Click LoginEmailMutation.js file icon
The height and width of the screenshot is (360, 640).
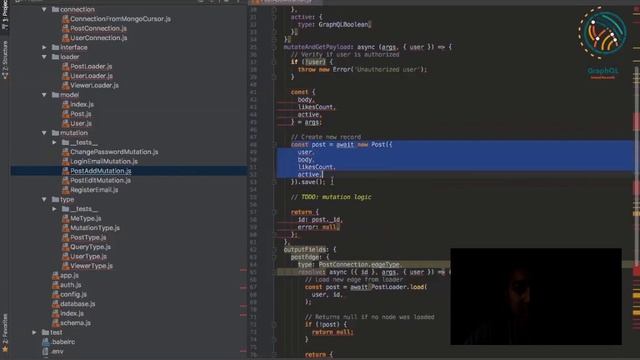(65, 161)
